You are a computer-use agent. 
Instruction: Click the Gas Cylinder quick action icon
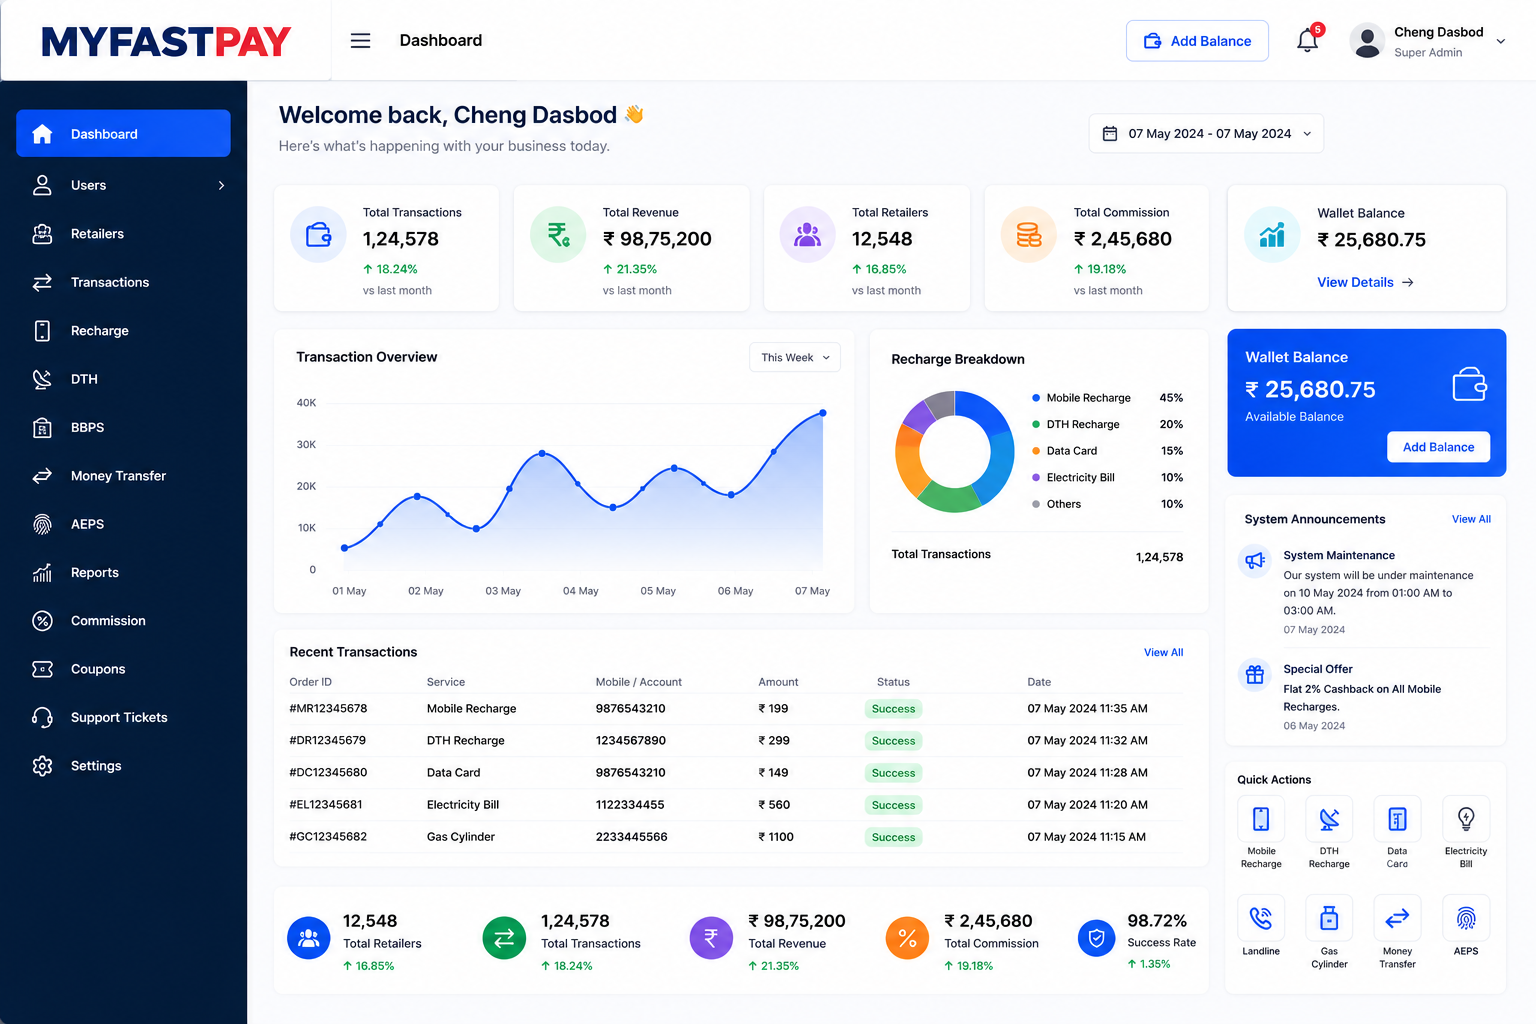(1329, 918)
